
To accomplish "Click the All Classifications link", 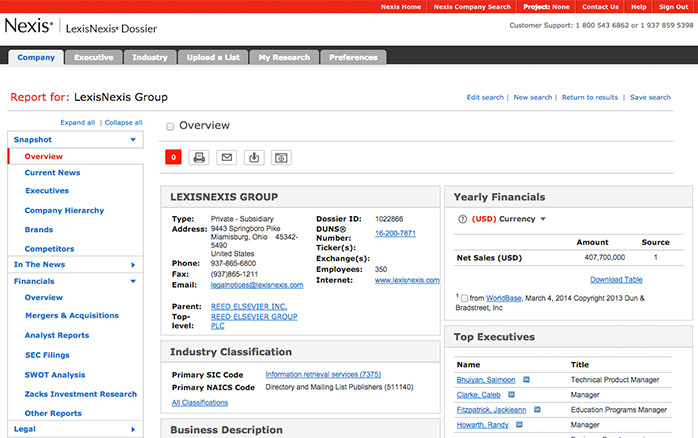I will [200, 402].
